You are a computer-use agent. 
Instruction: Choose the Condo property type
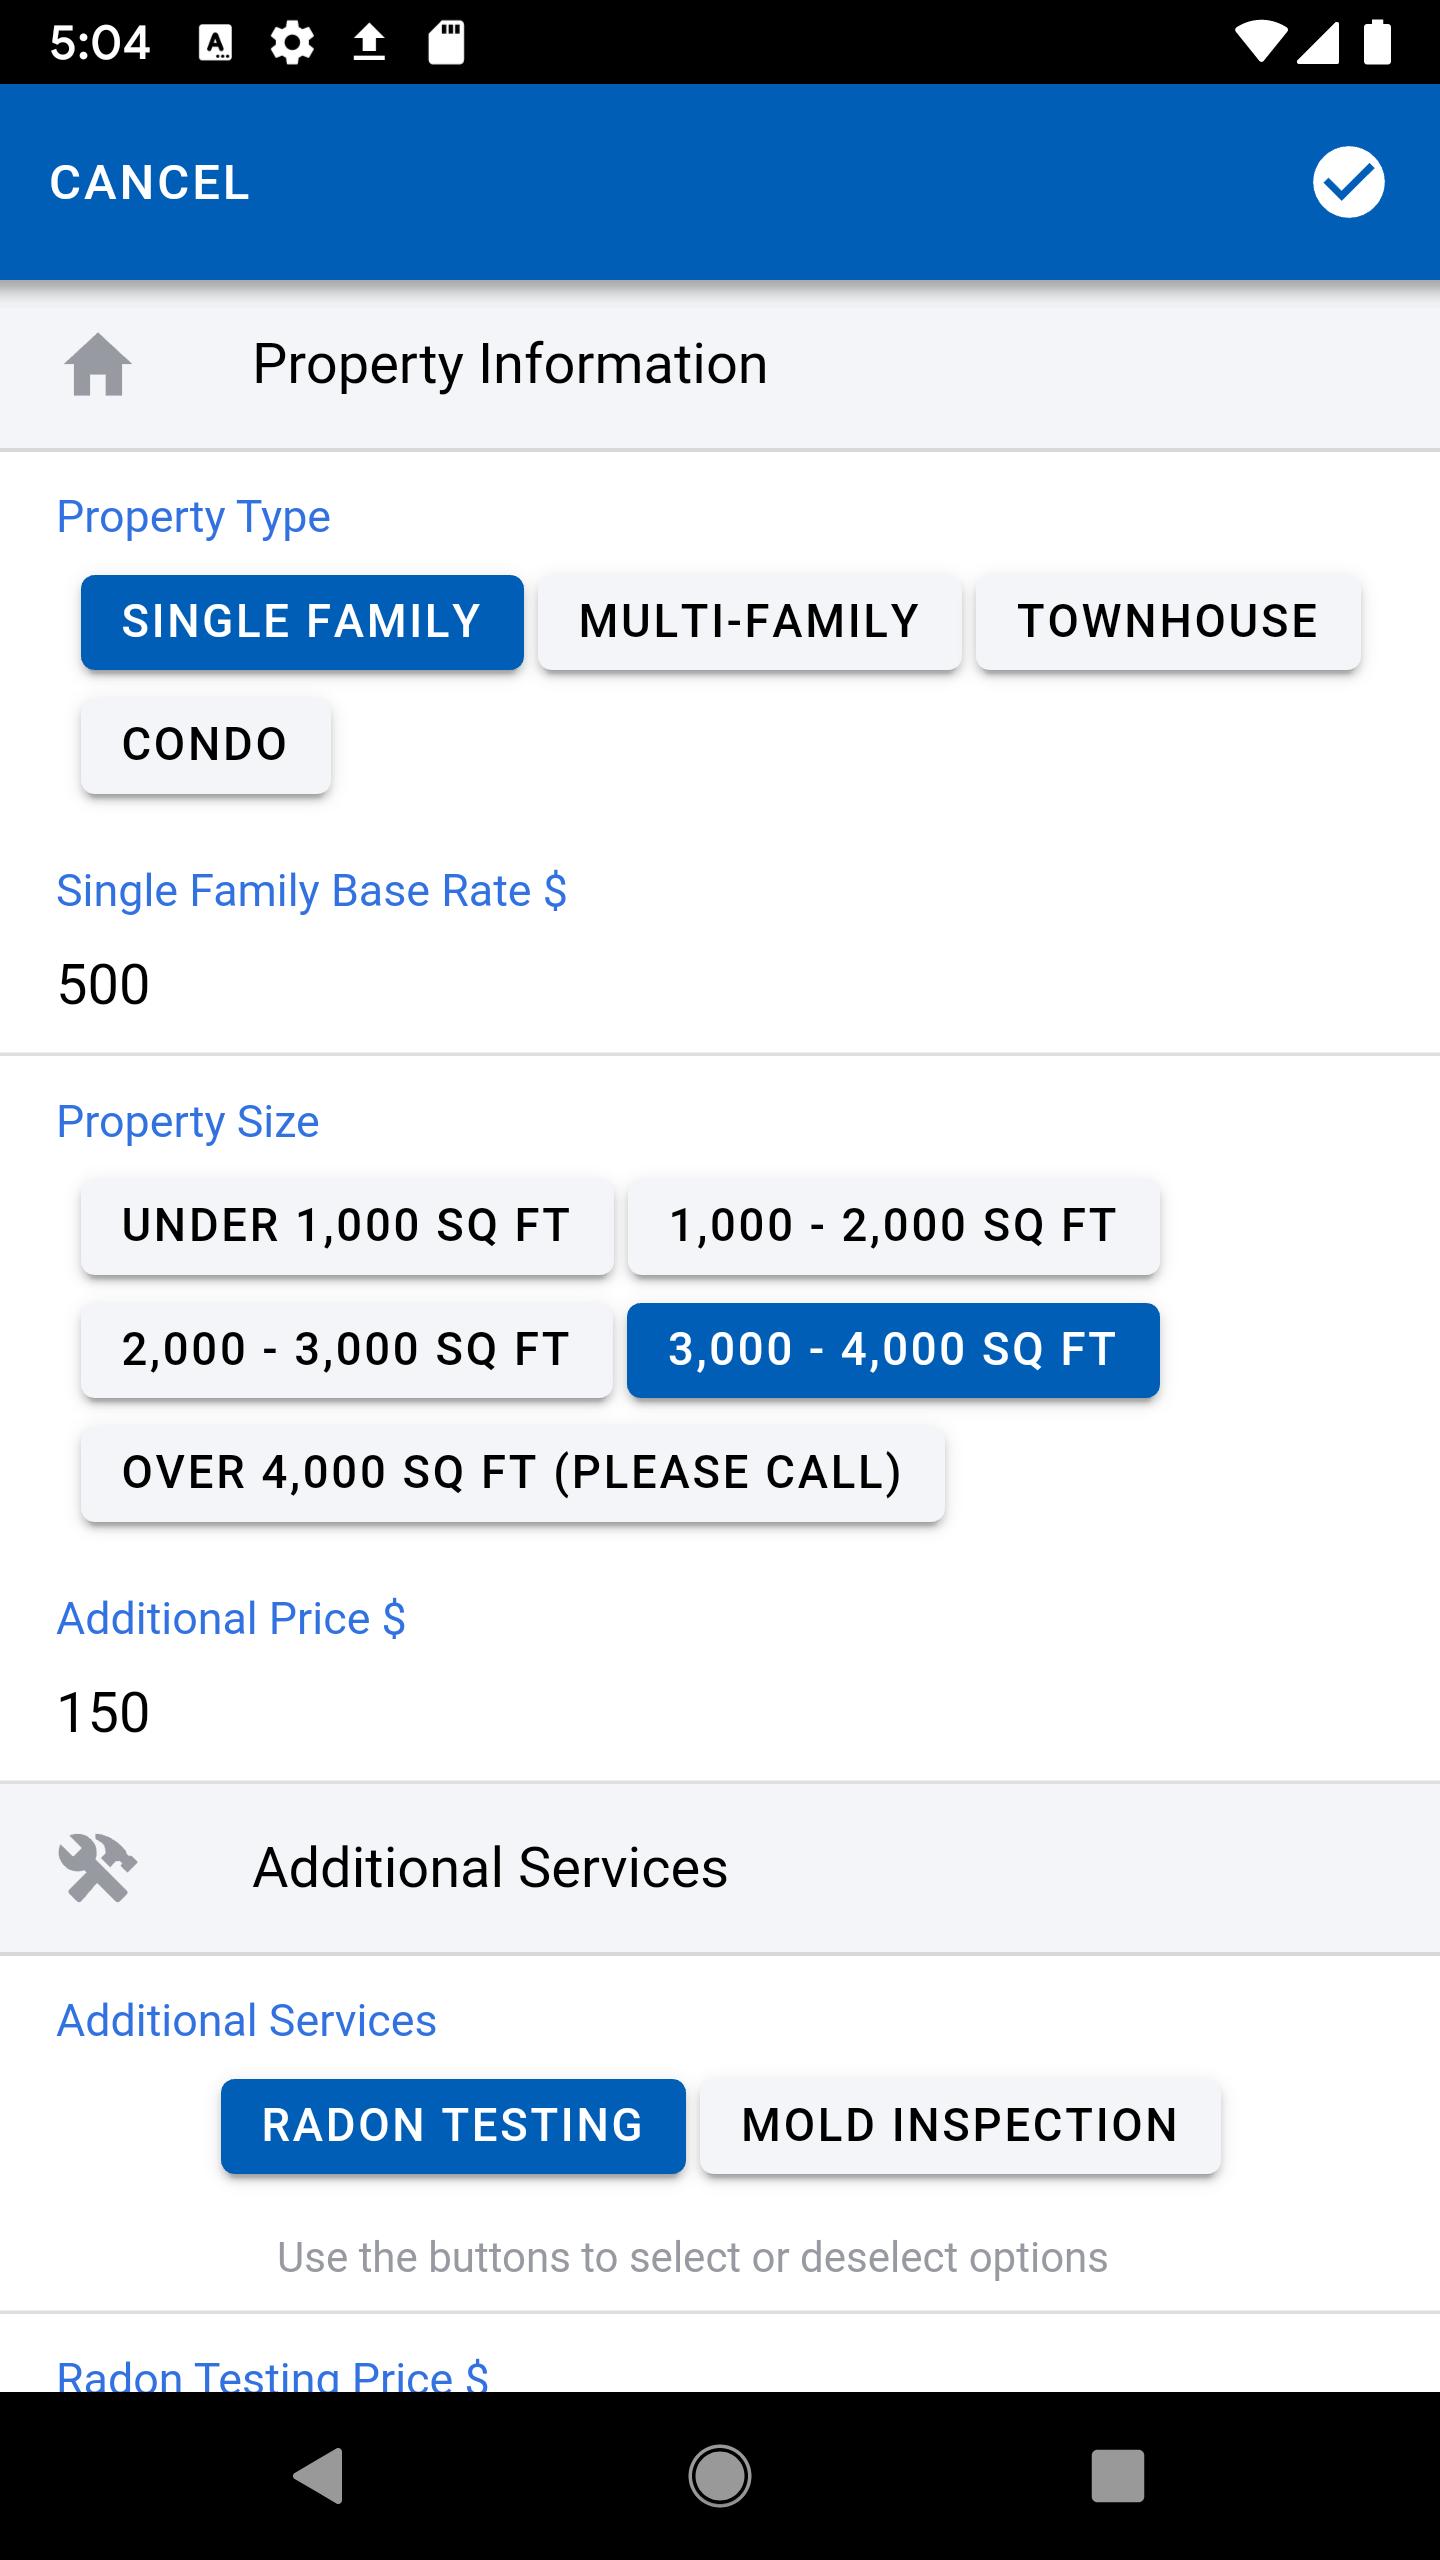pos(206,745)
